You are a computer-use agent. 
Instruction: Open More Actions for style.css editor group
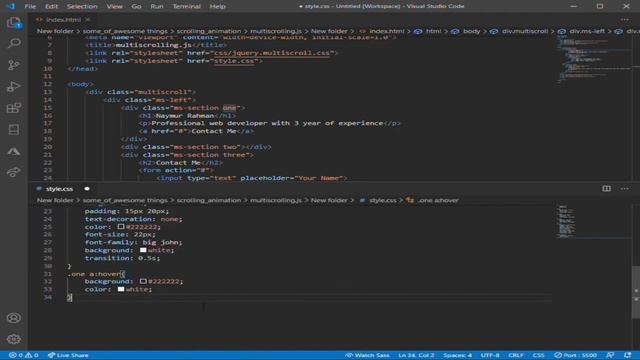(624, 189)
